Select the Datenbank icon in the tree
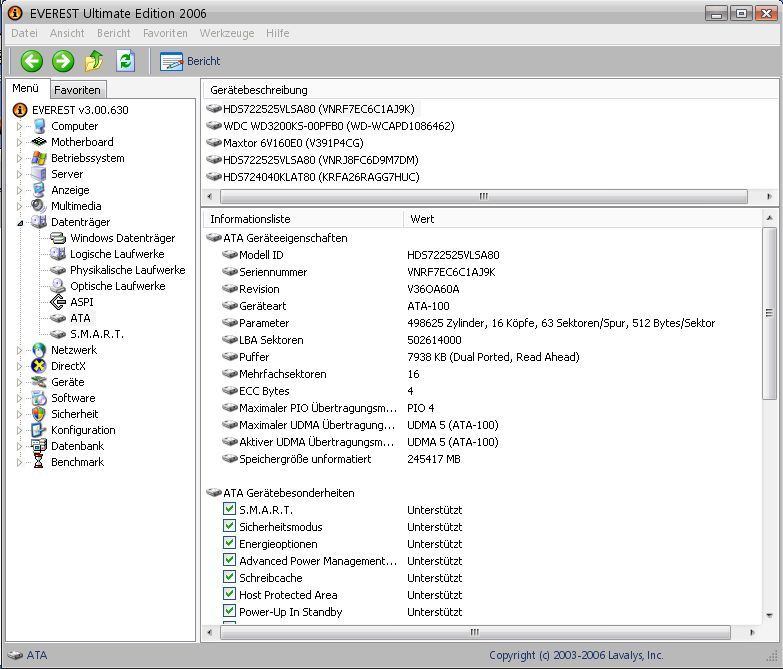783x669 pixels. pyautogui.click(x=39, y=446)
